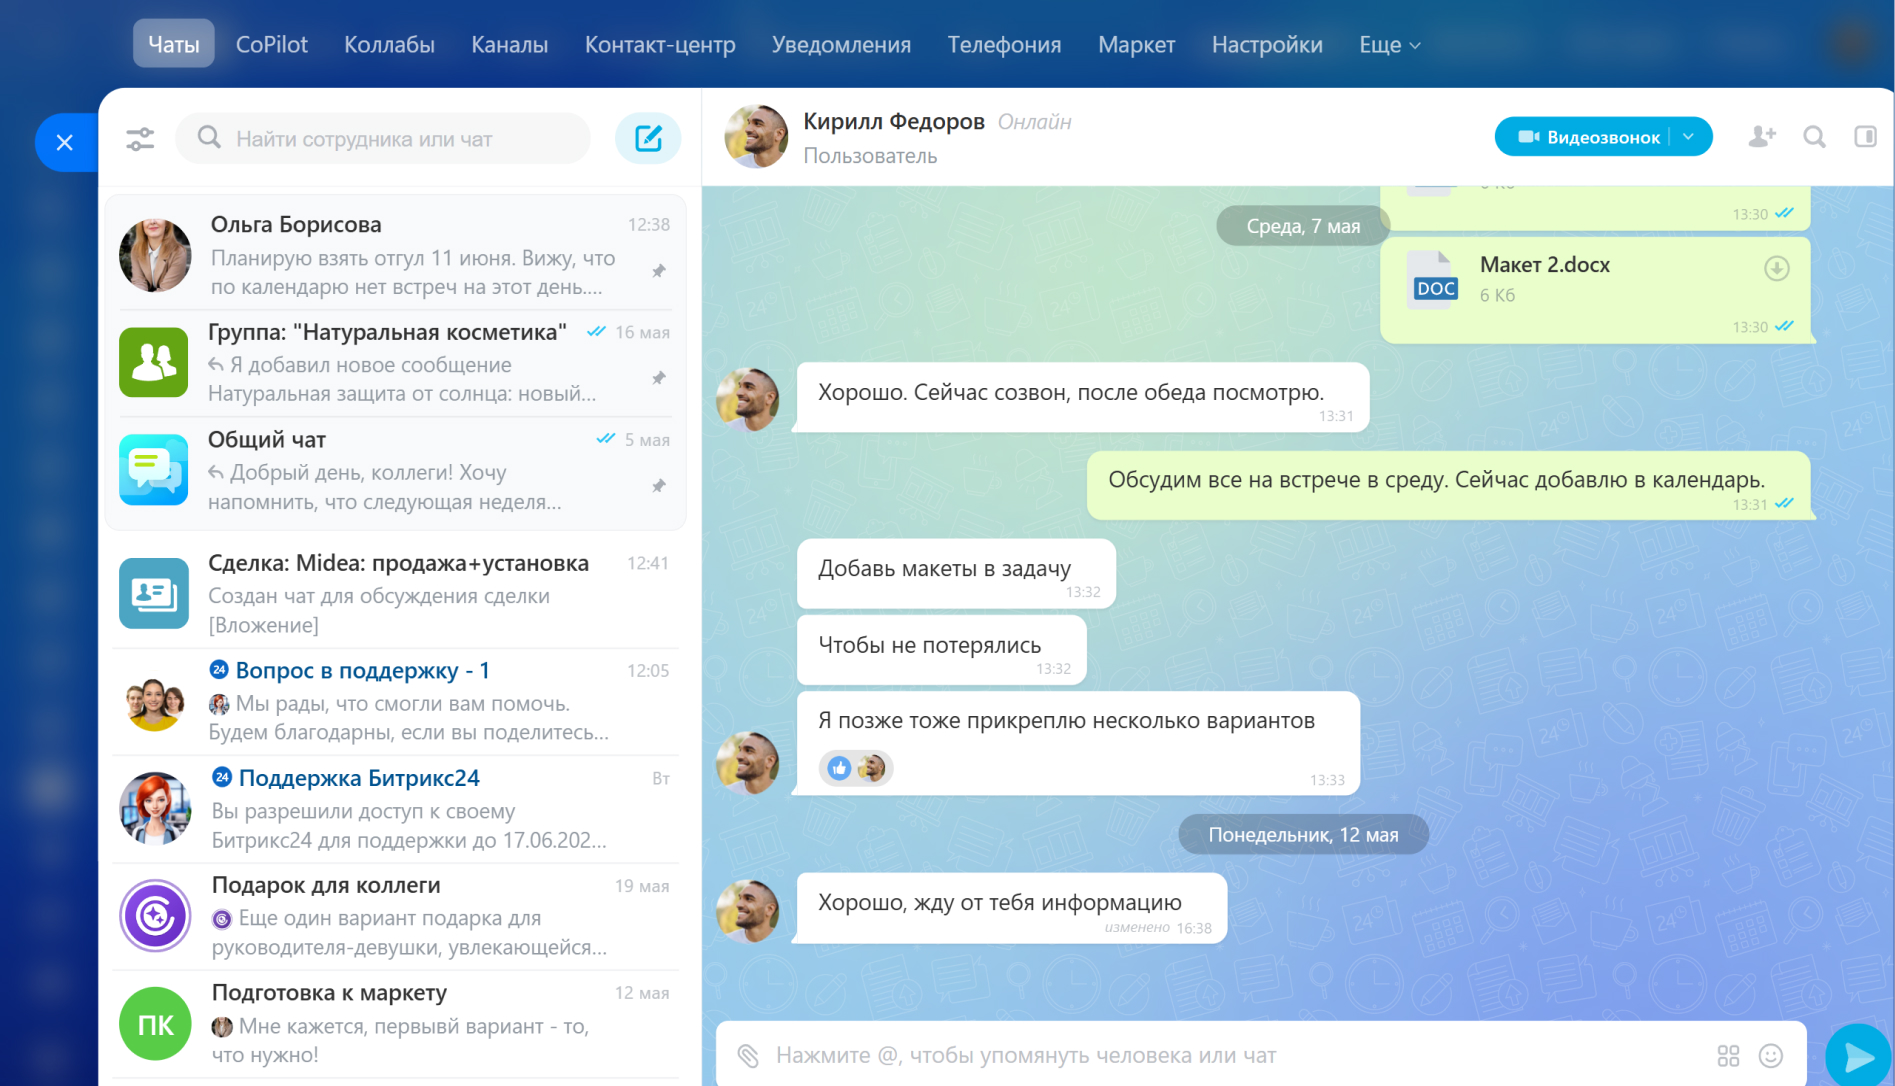The height and width of the screenshot is (1086, 1895).
Task: Click the paperclip attach file icon
Action: coord(748,1055)
